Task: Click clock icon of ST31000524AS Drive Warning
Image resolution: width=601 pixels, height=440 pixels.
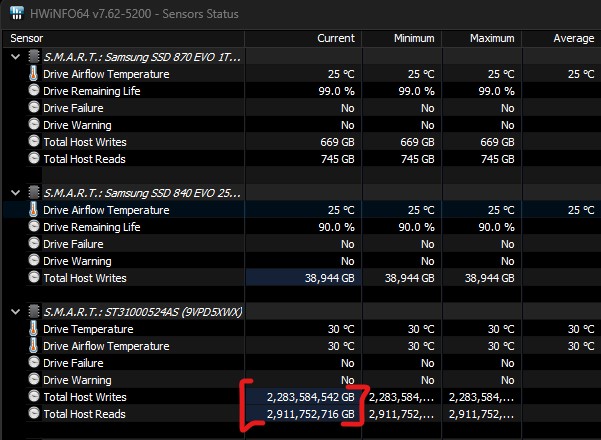Action: (x=34, y=379)
